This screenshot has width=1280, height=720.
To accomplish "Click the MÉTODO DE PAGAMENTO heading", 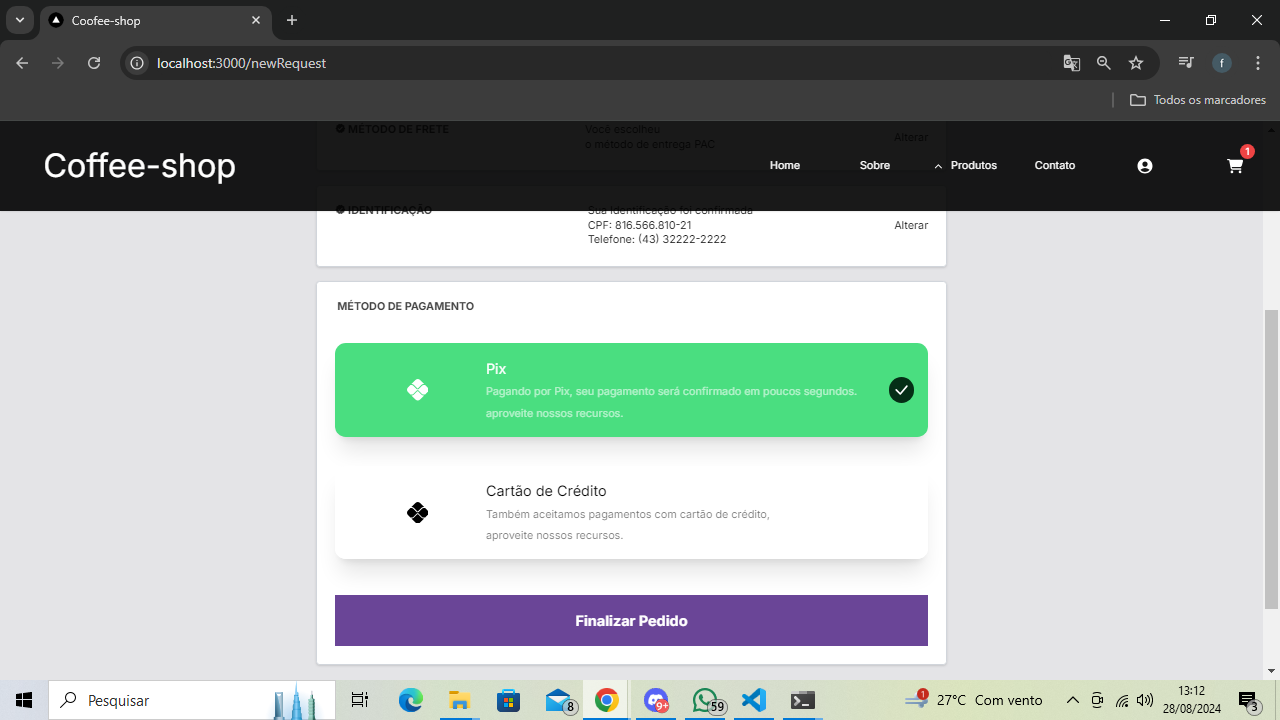I will 406,306.
